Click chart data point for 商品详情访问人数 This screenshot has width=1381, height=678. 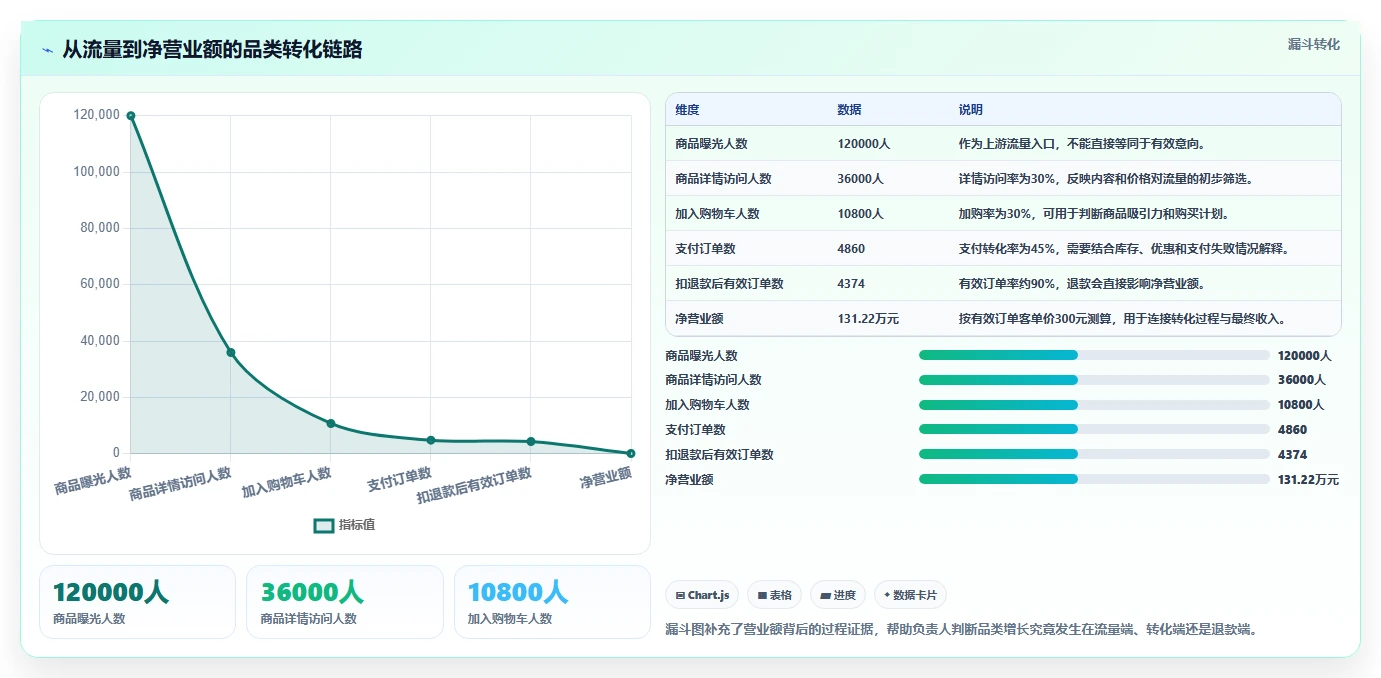point(231,352)
